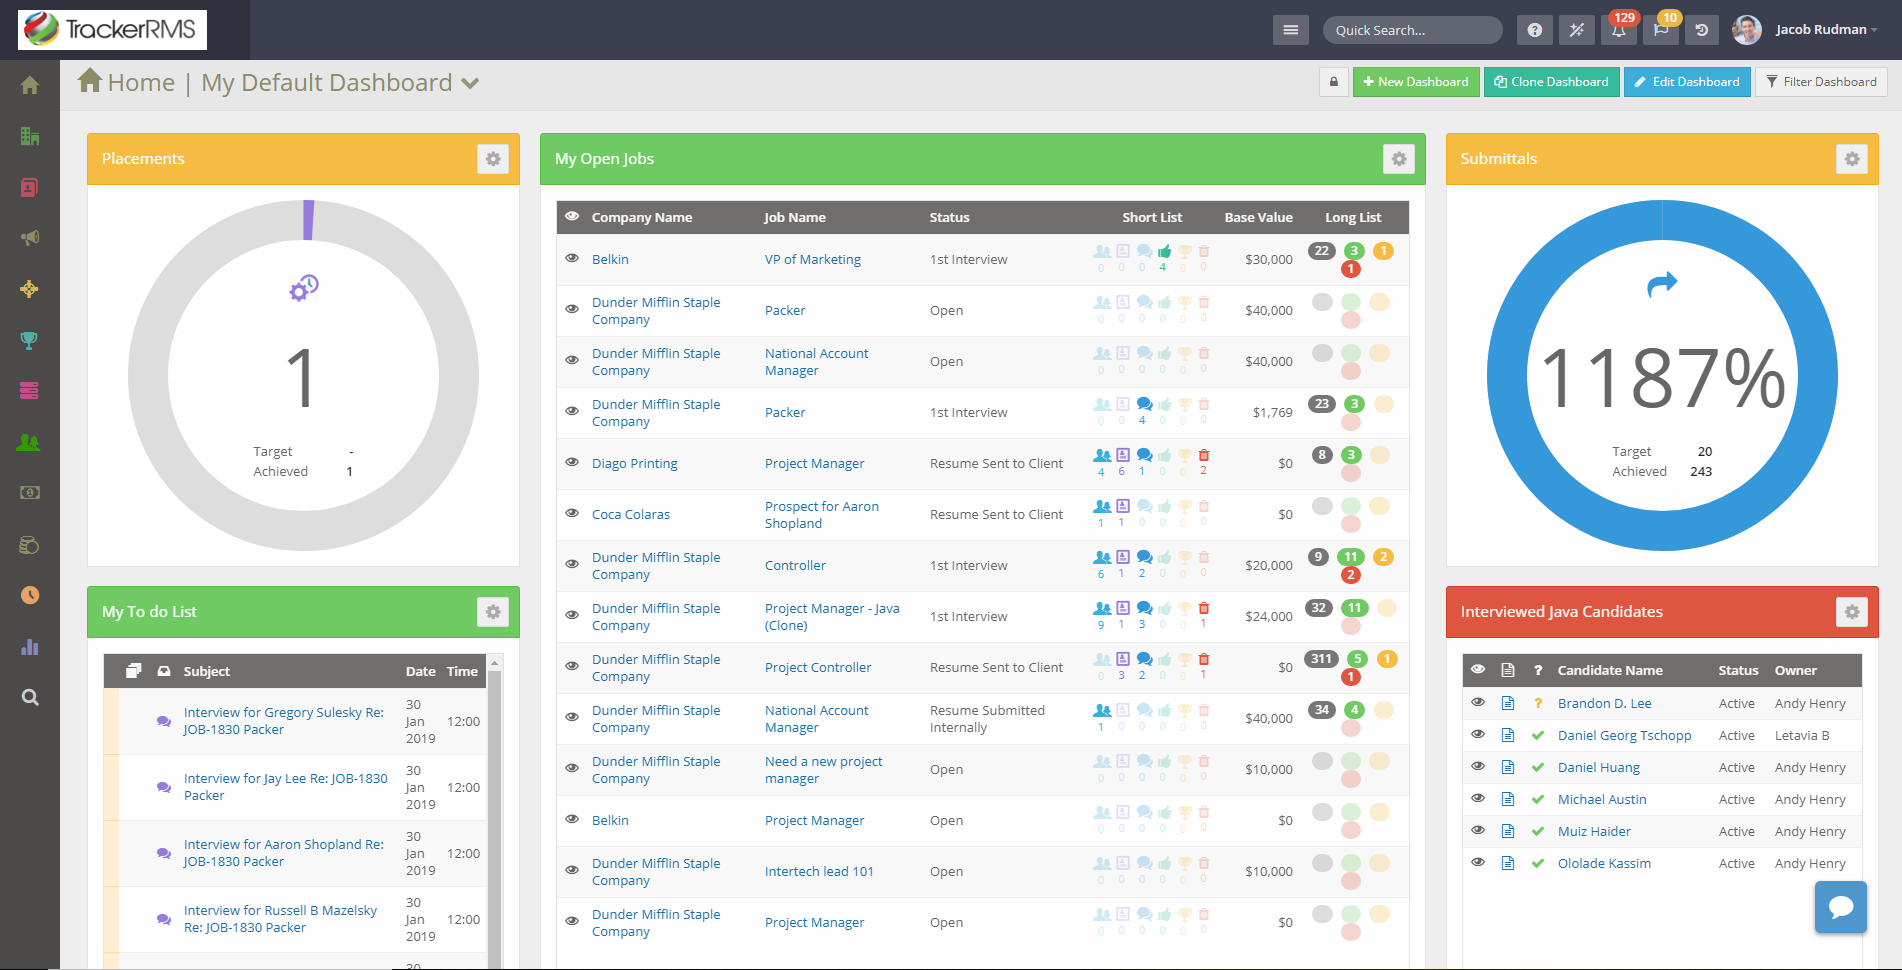Sort jobs by Company Name column header
The image size is (1902, 970).
pyautogui.click(x=642, y=217)
